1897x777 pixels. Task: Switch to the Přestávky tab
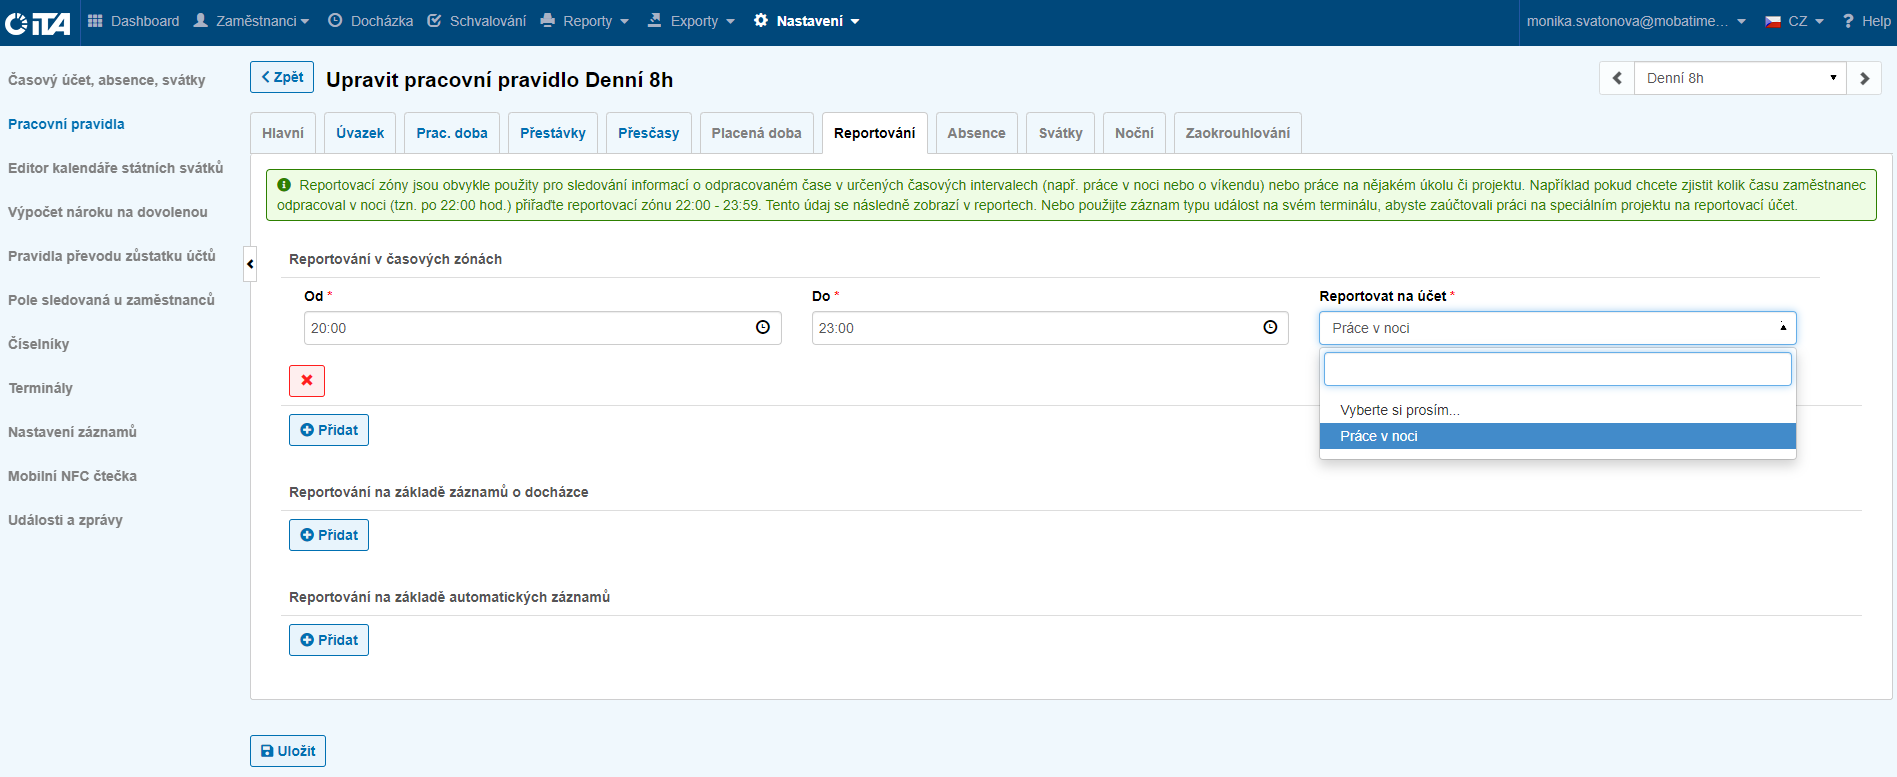552,133
